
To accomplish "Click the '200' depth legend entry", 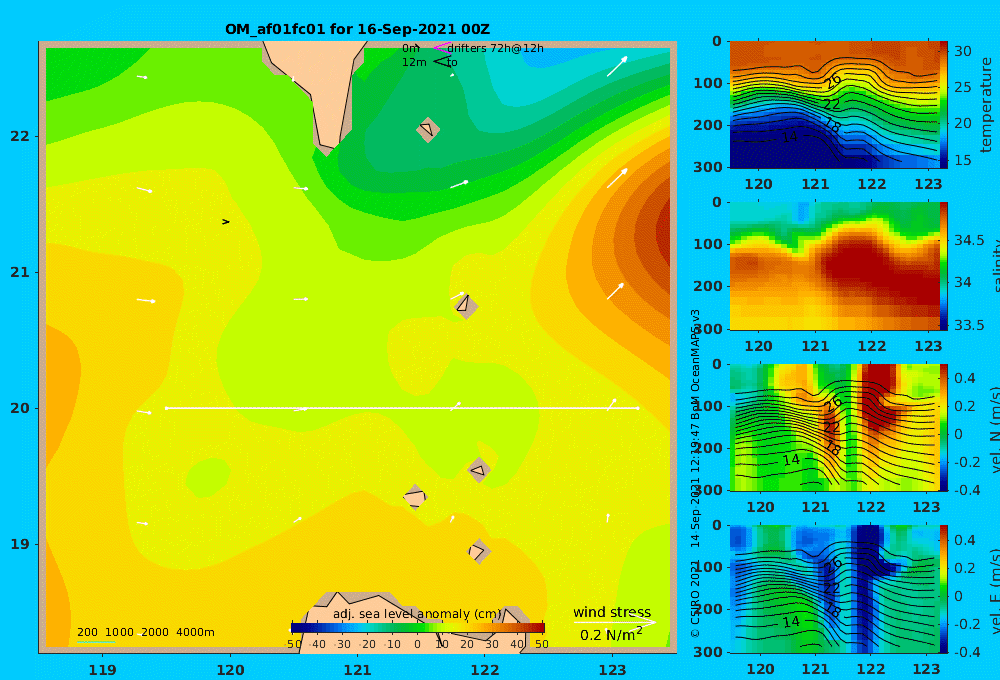I will click(x=87, y=632).
